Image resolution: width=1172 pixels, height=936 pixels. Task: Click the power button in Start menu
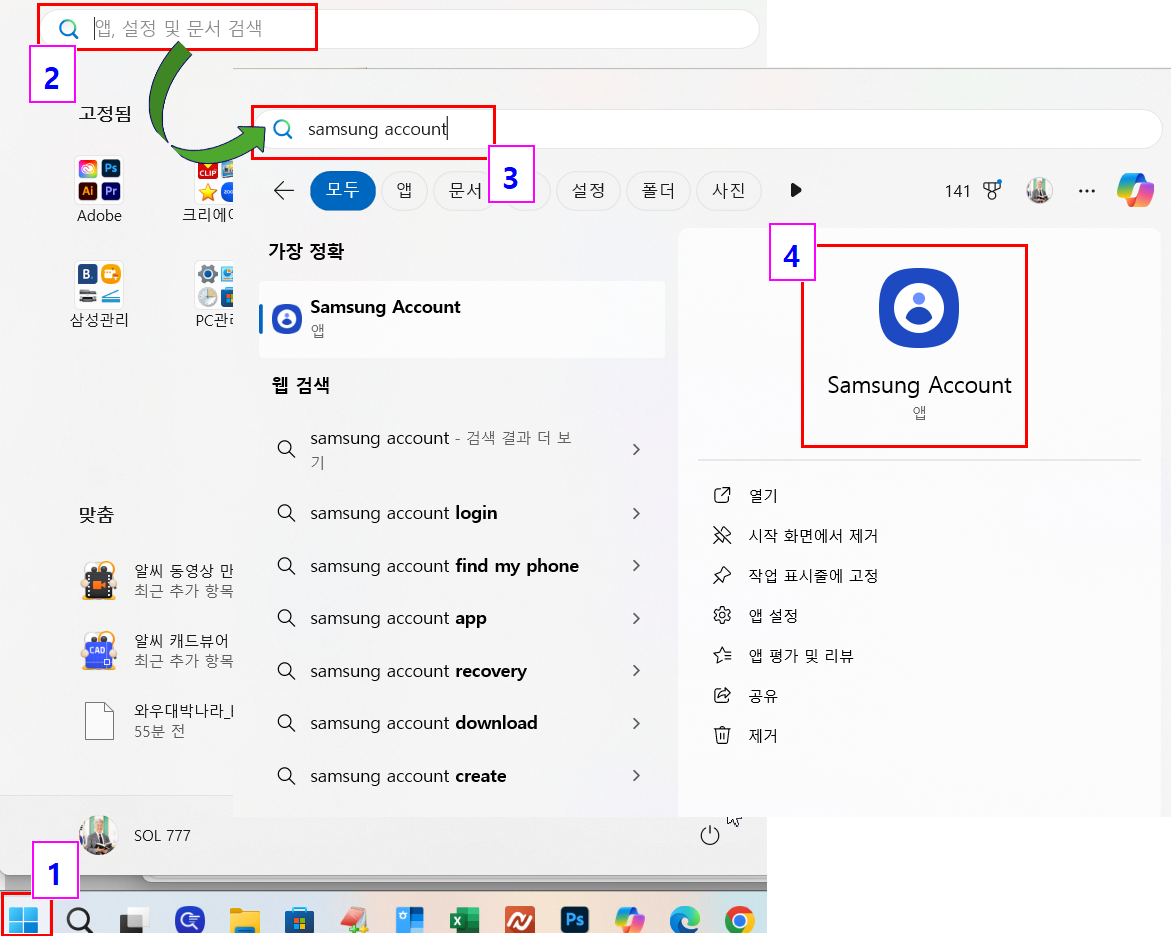point(709,835)
